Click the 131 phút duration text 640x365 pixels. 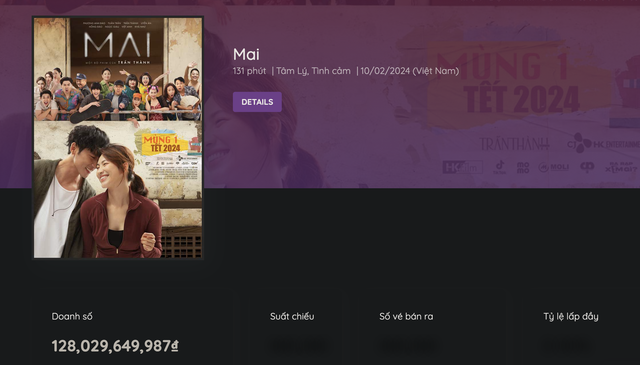click(249, 71)
